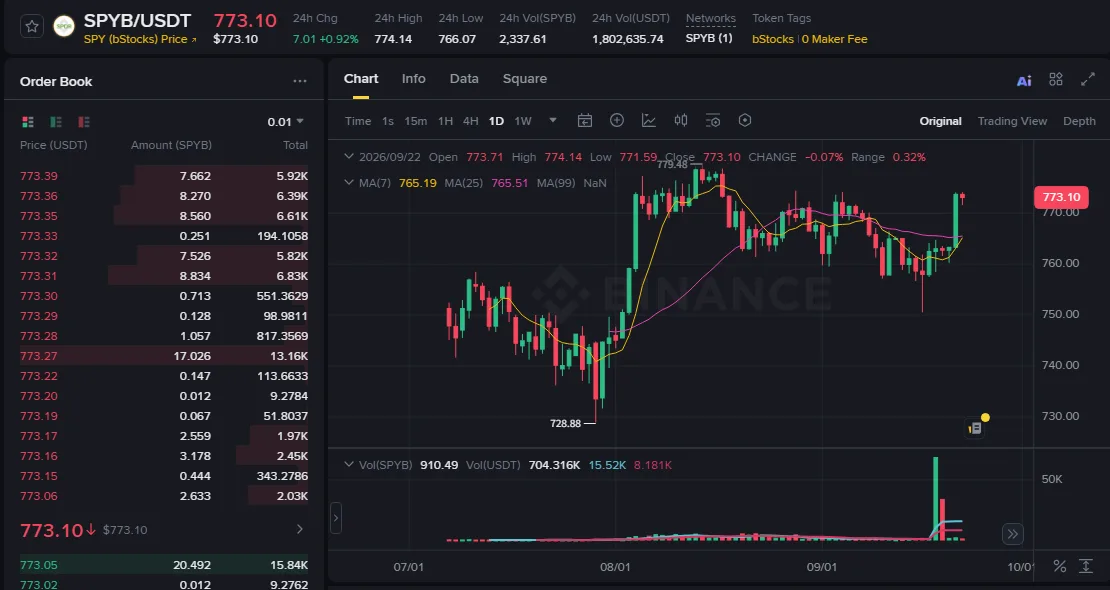Click the ask price 773.39 row
The width and height of the screenshot is (1110, 590).
click(164, 176)
